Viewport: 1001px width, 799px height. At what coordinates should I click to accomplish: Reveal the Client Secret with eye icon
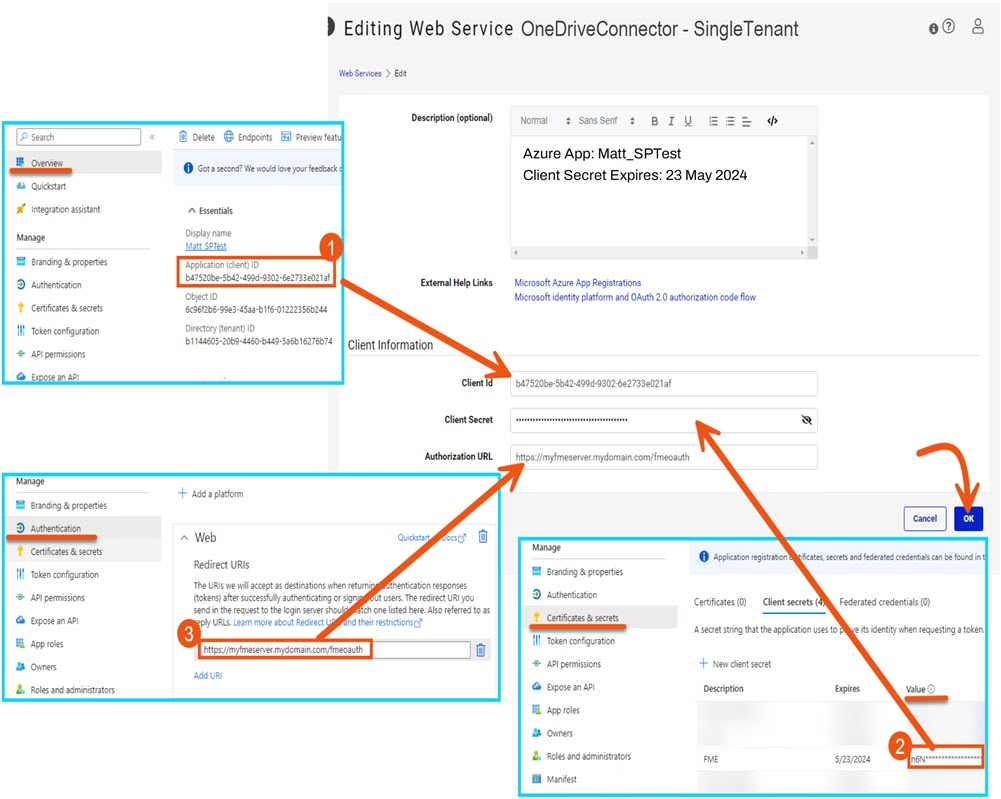pos(806,420)
